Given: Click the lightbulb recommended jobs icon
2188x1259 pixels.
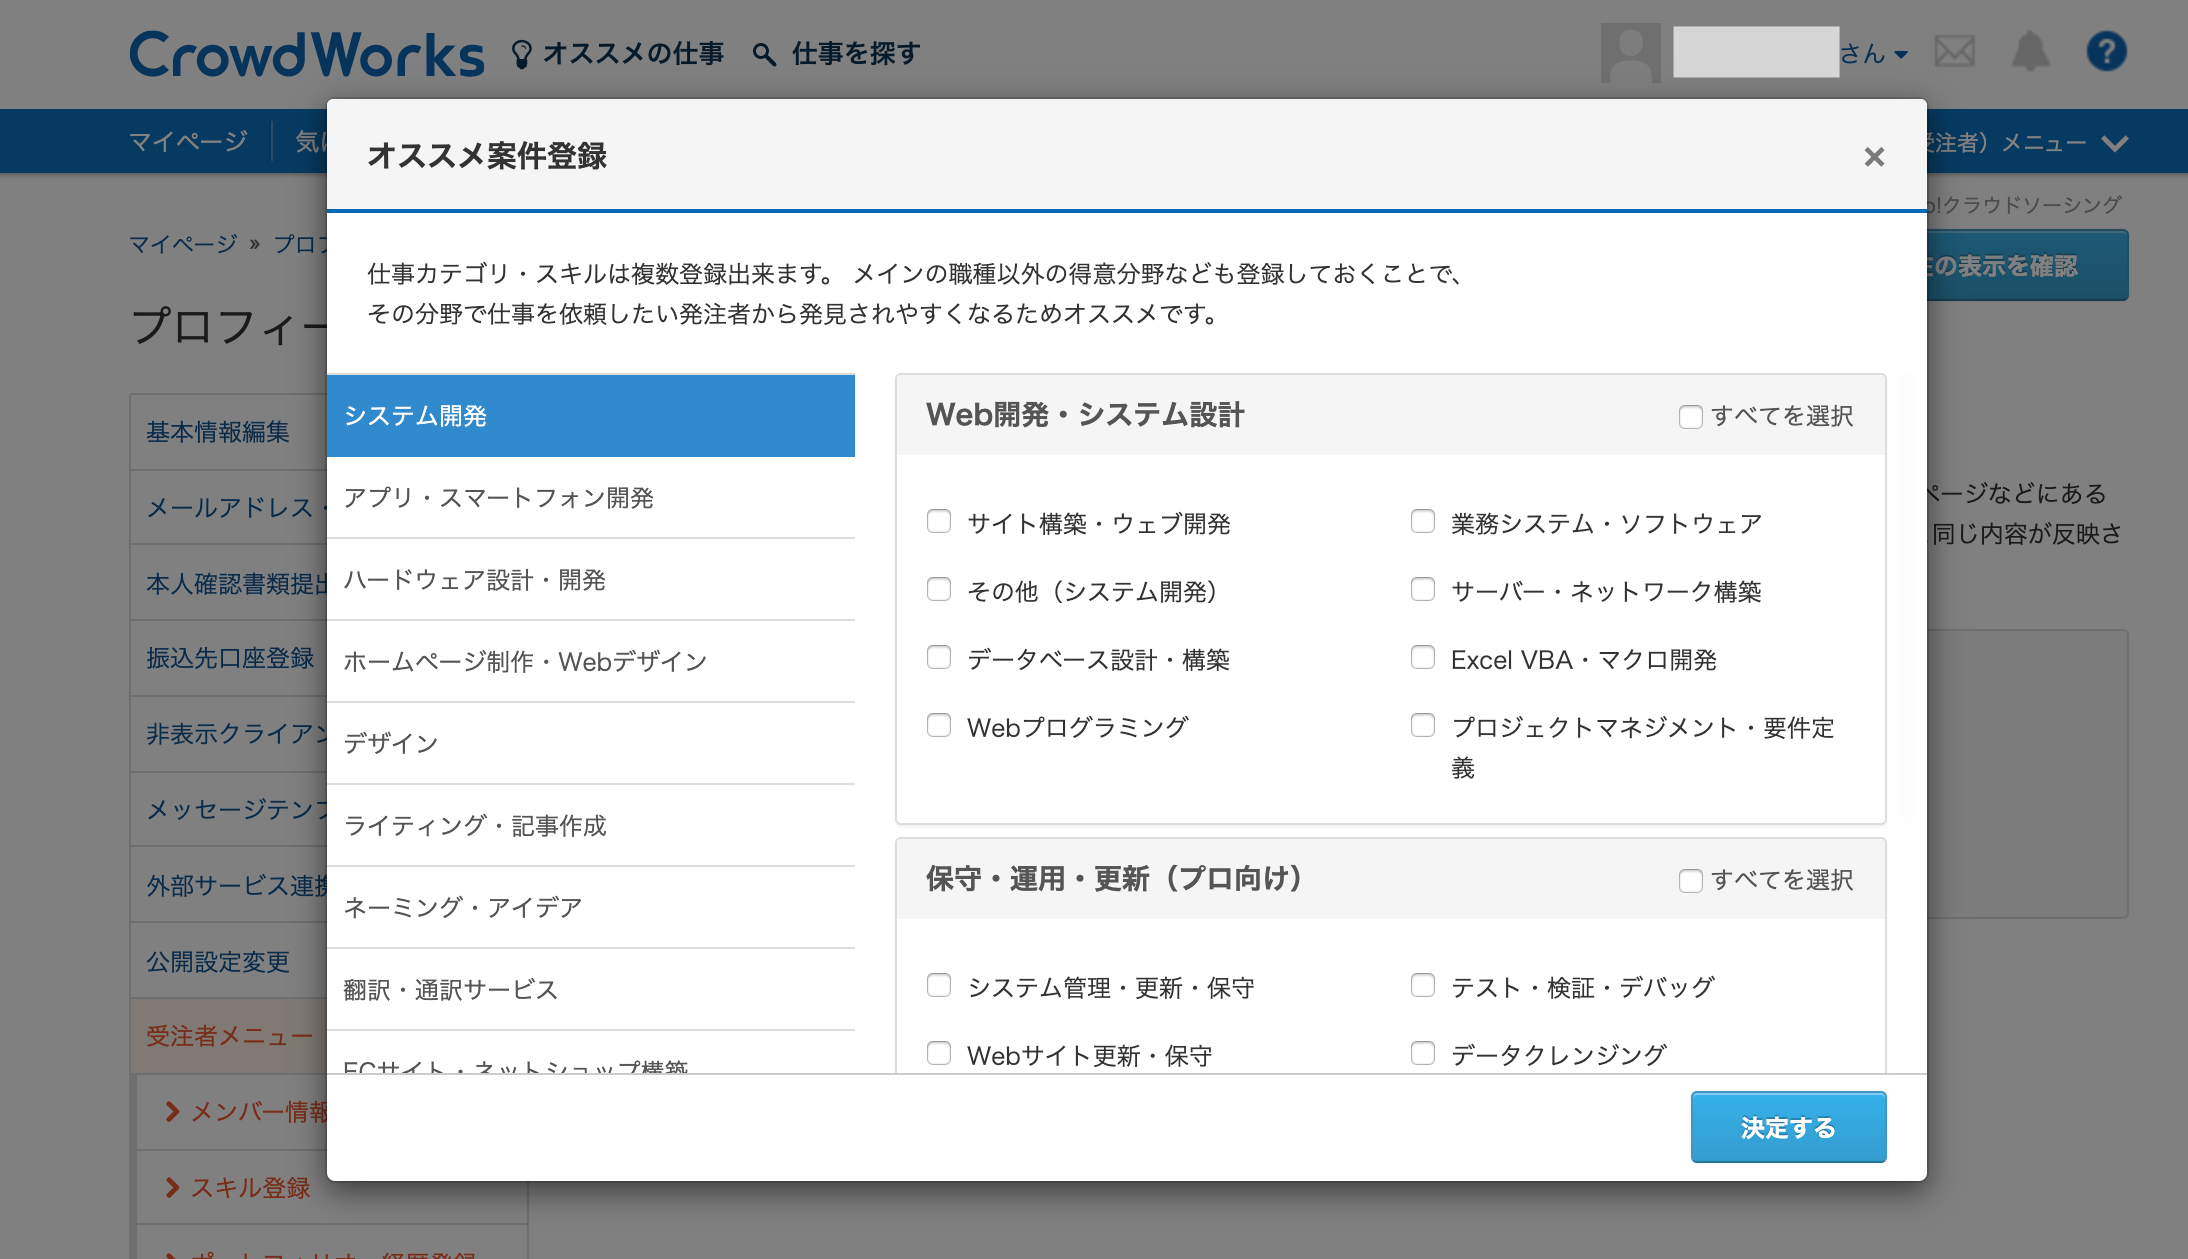Looking at the screenshot, I should [x=521, y=54].
